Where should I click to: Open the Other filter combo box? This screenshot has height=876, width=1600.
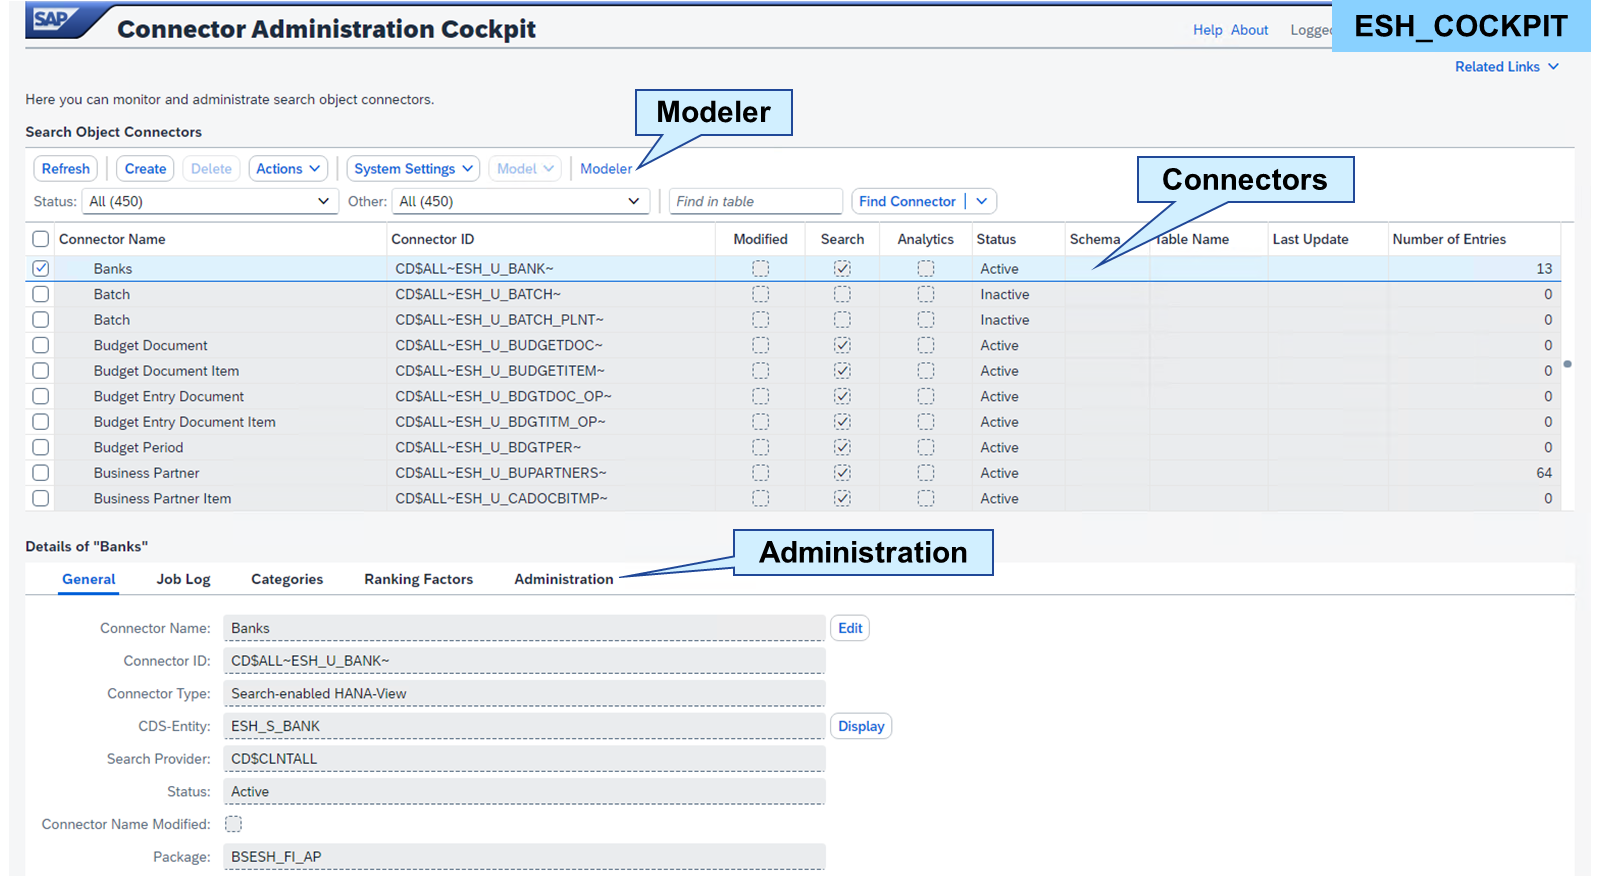pos(520,201)
